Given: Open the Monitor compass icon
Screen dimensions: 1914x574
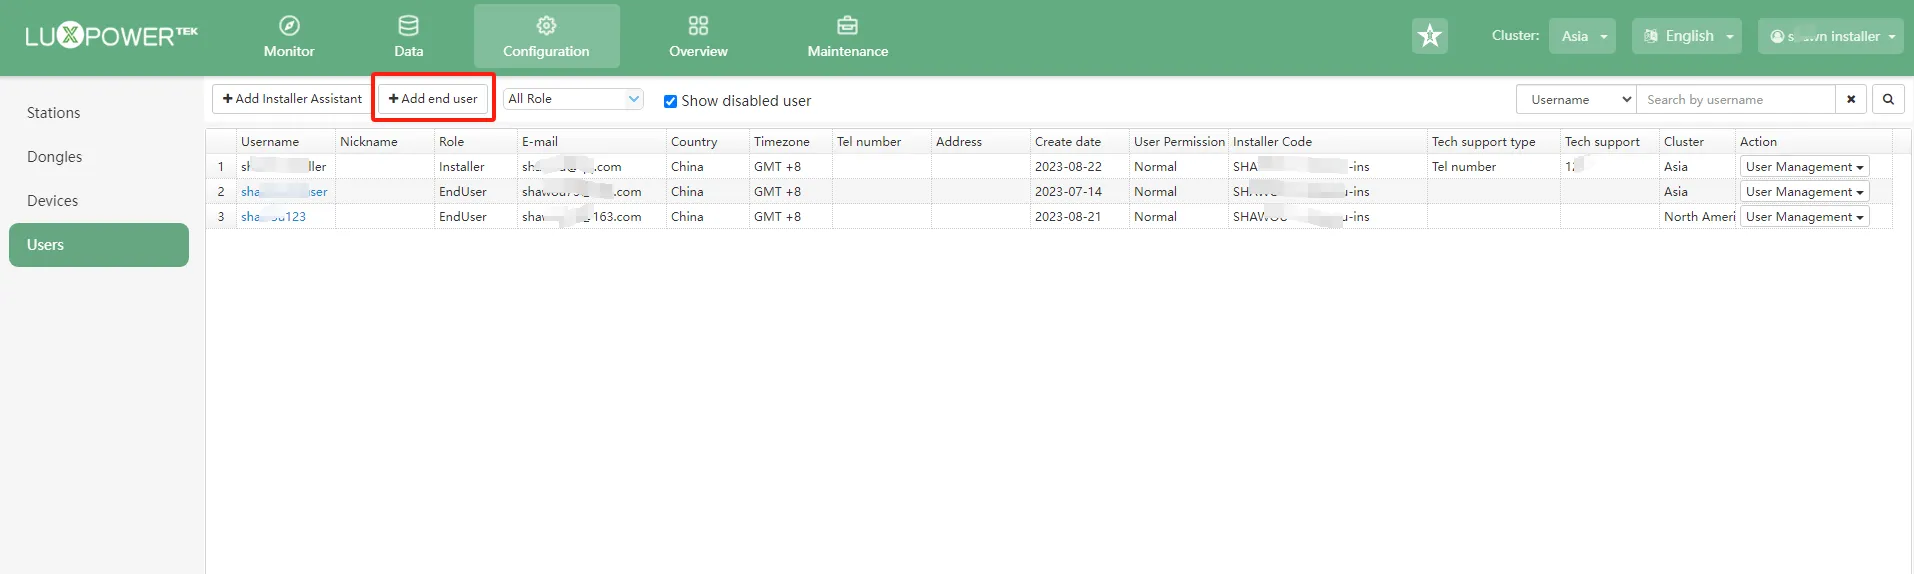Looking at the screenshot, I should click(x=289, y=26).
